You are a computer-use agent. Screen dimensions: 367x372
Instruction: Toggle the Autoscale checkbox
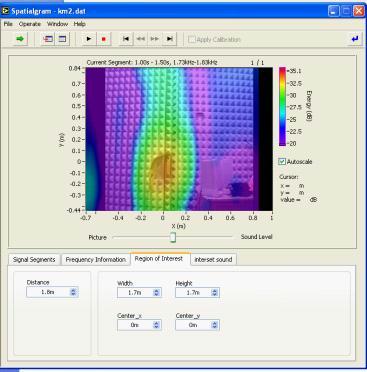pos(282,162)
